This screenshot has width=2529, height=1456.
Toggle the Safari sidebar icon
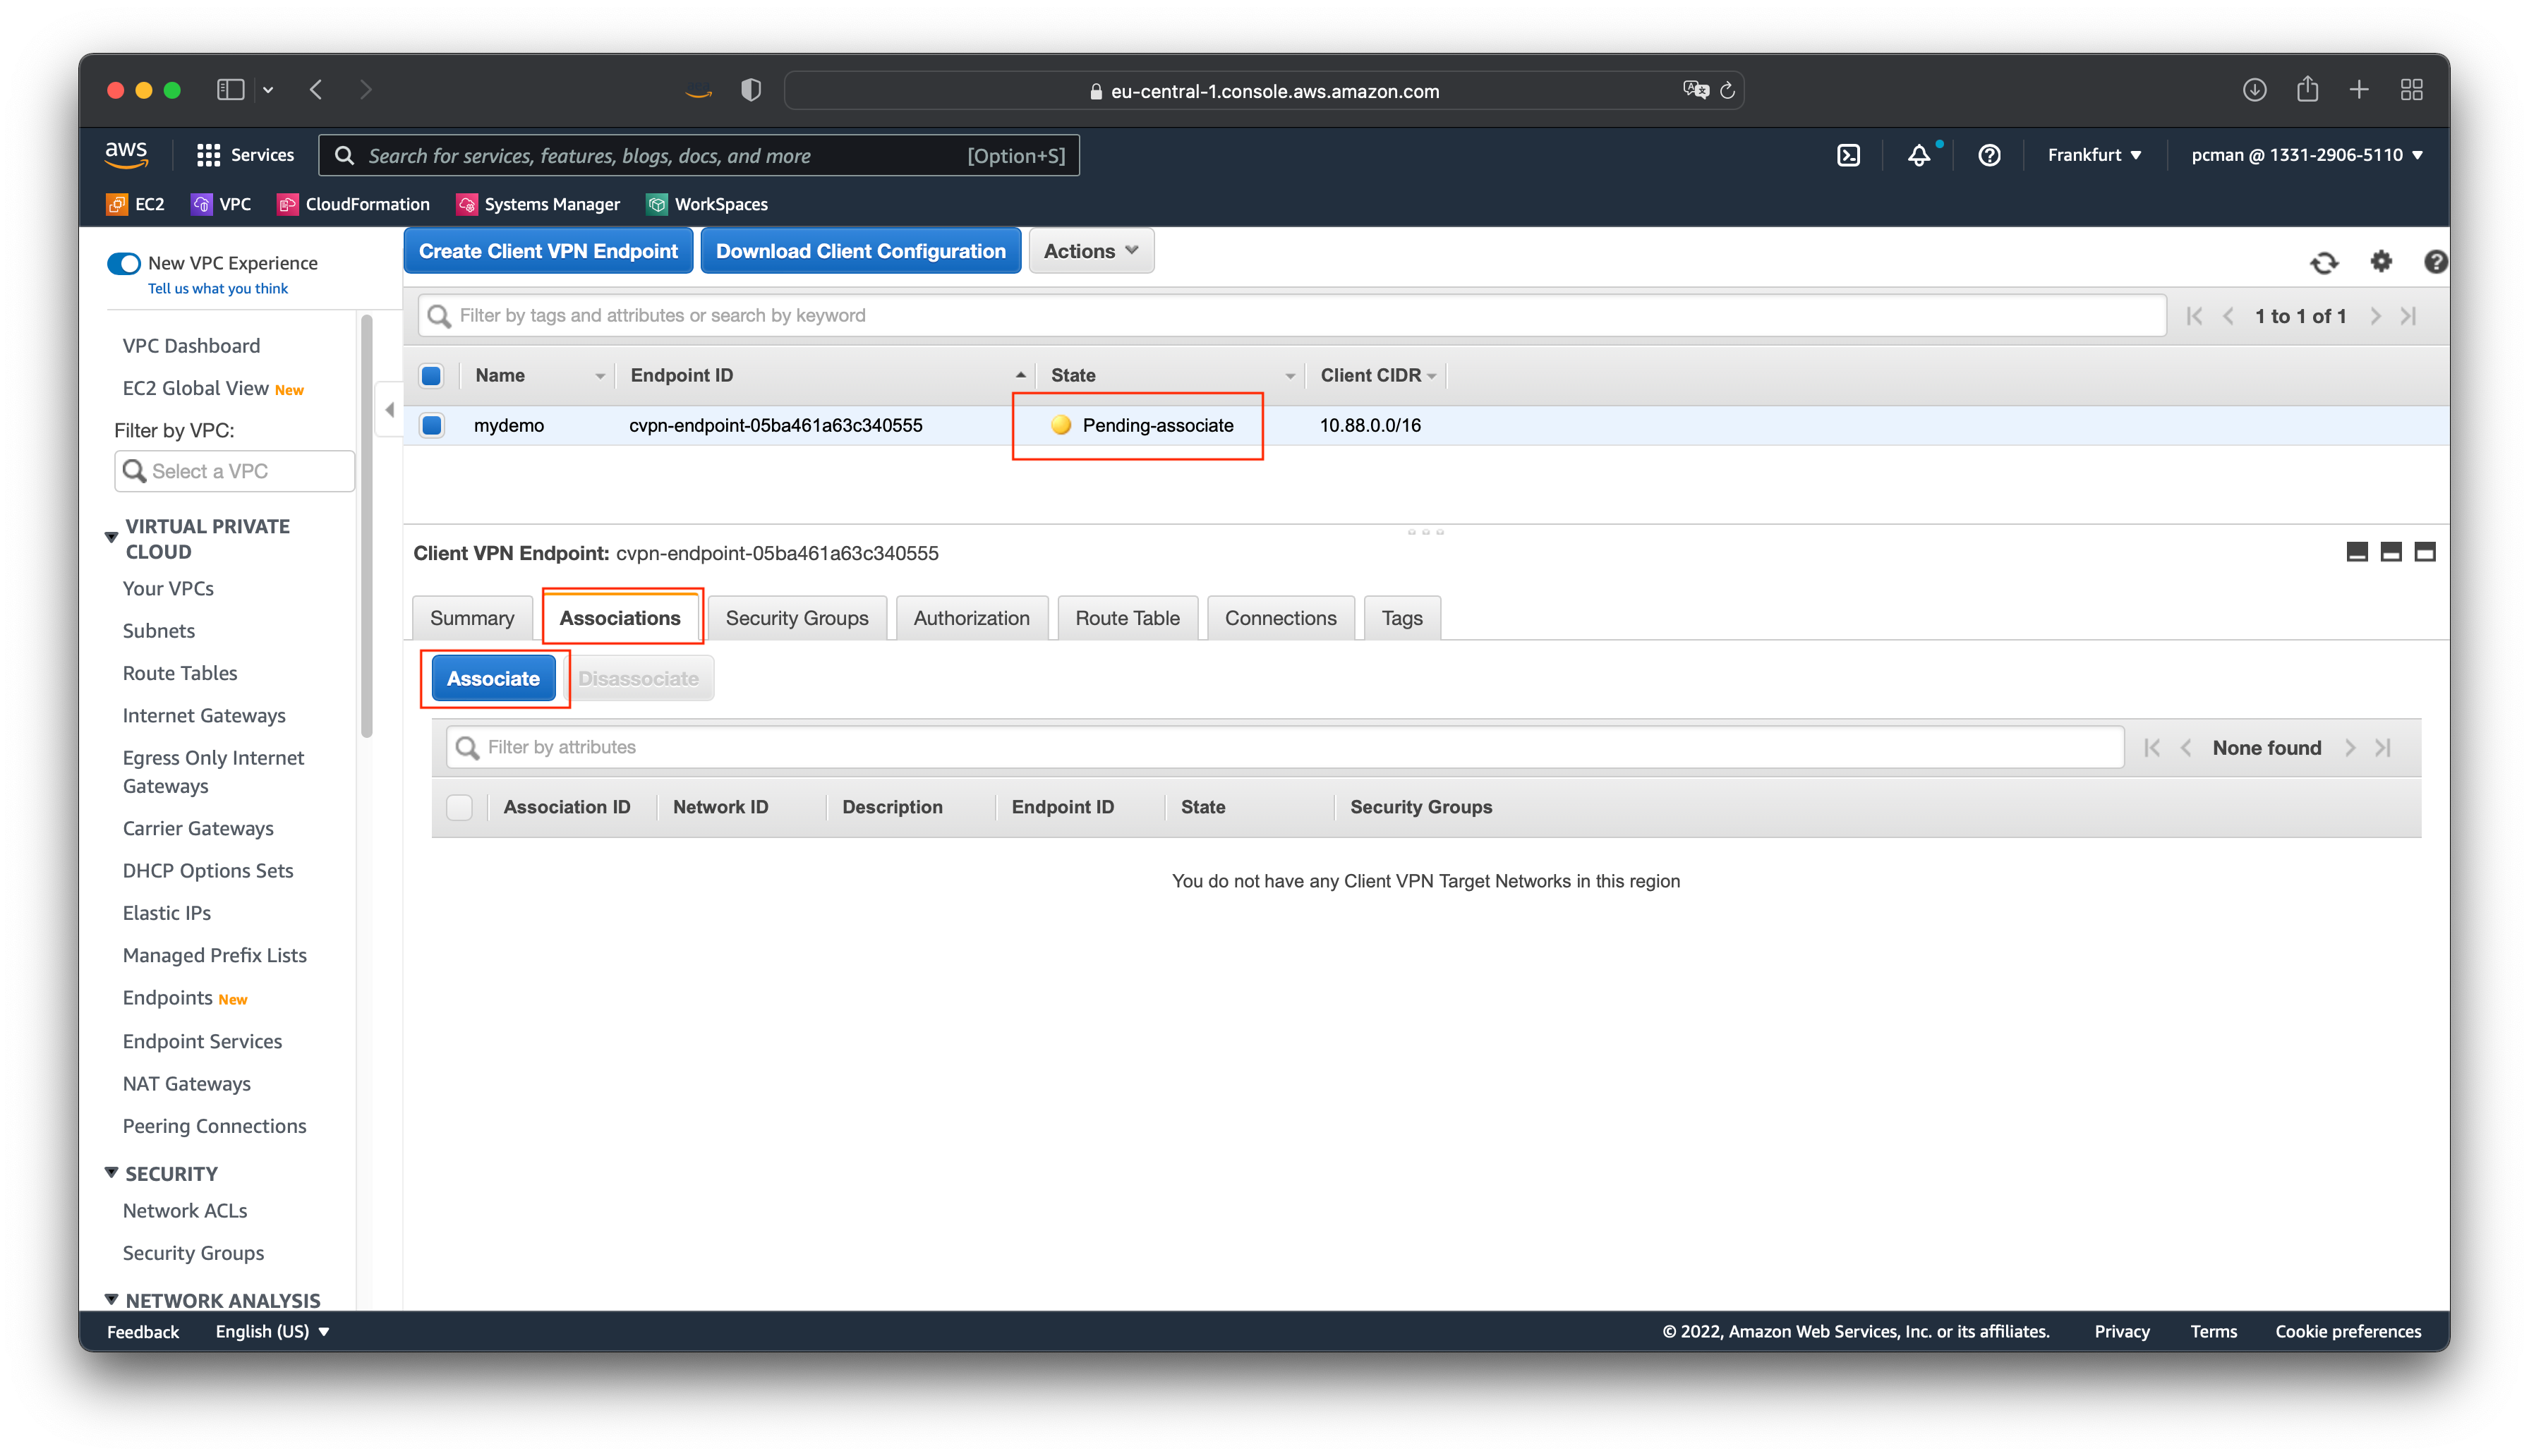click(230, 90)
